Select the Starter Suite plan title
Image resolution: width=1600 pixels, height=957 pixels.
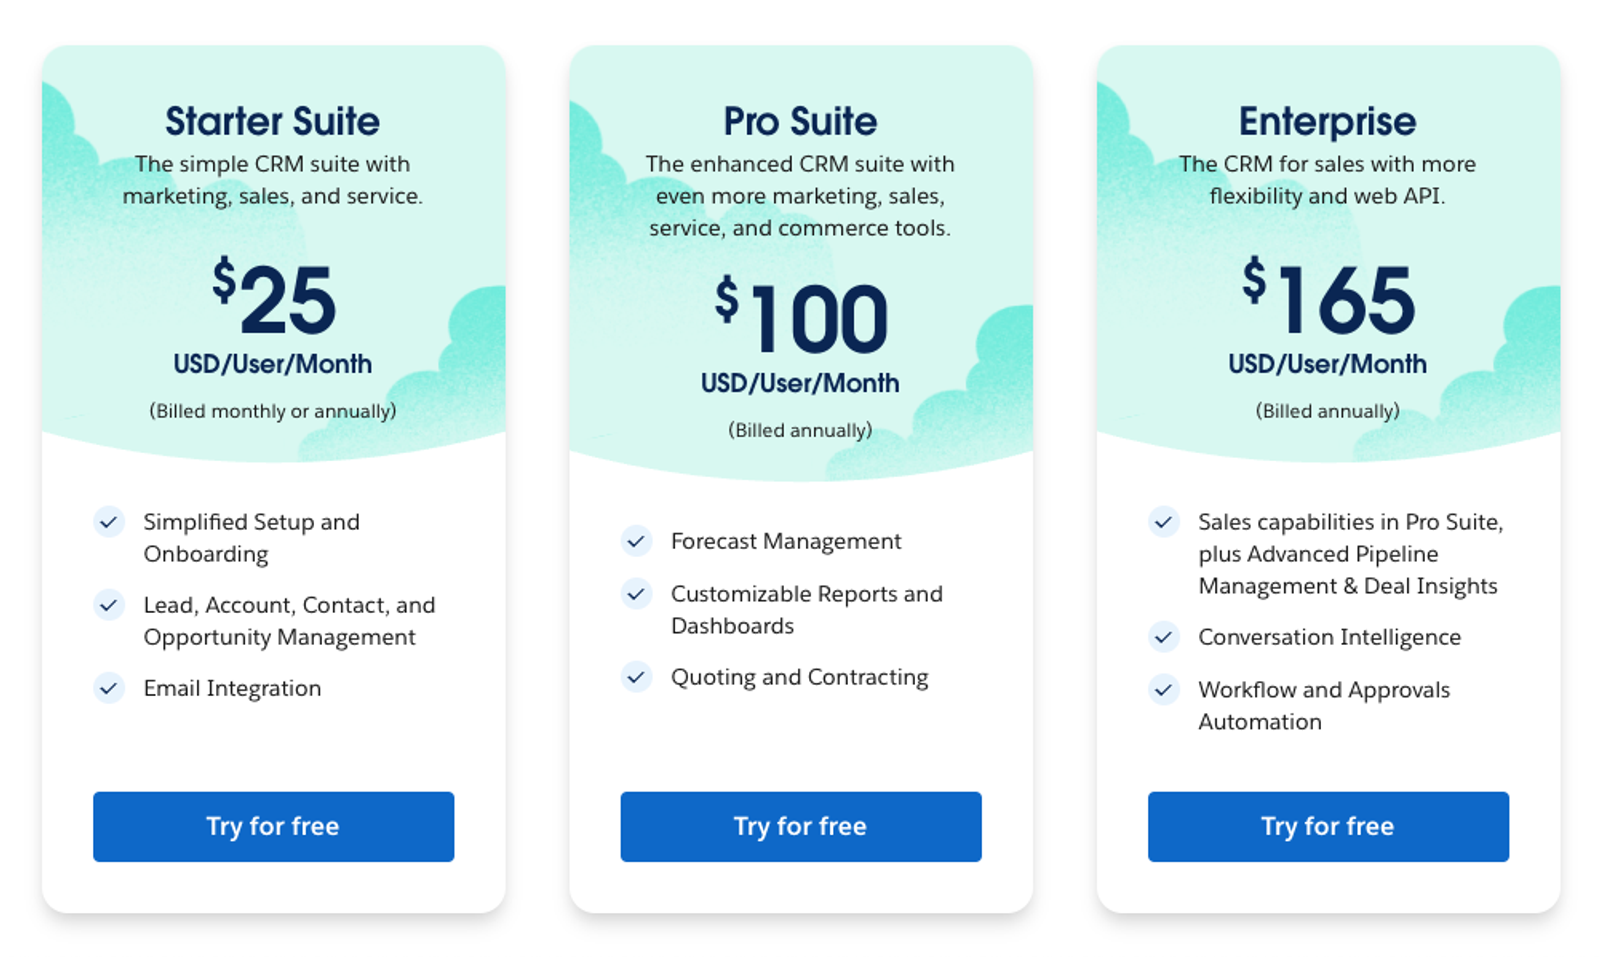pos(272,121)
